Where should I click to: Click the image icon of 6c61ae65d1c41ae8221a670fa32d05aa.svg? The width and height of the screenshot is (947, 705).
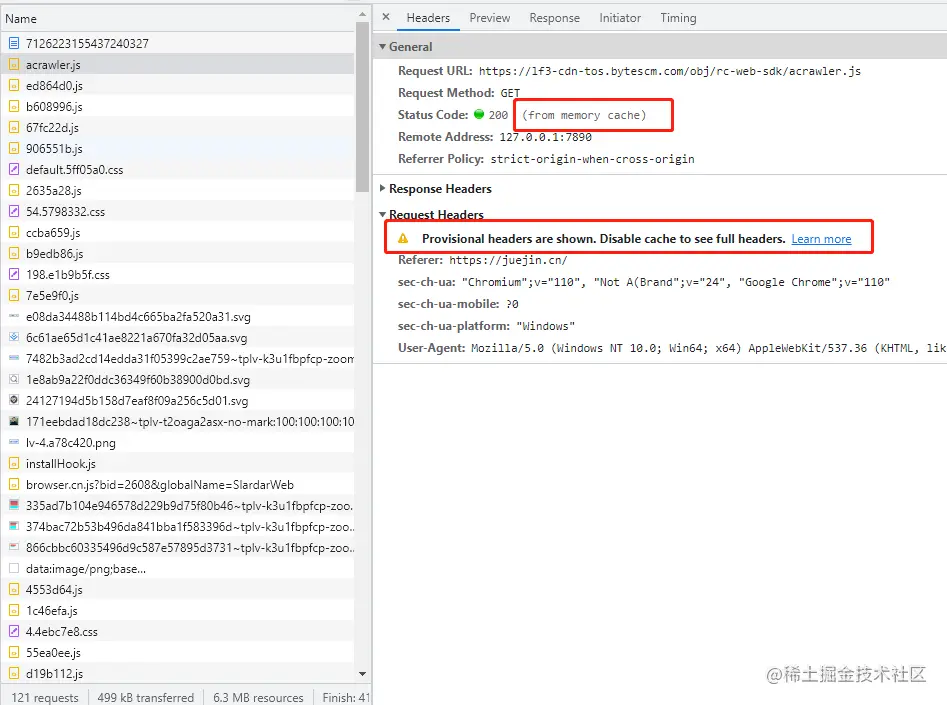click(14, 337)
